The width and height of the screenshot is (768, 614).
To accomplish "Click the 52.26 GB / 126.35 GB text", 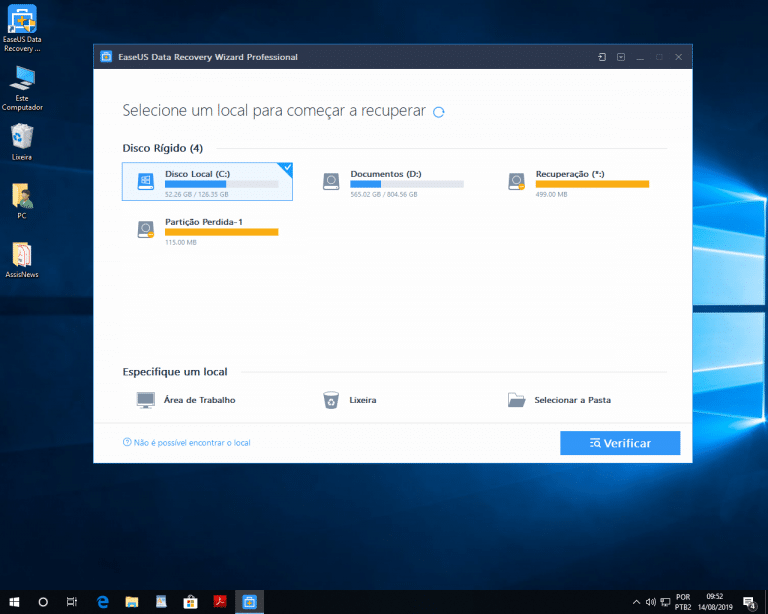I will 196,194.
